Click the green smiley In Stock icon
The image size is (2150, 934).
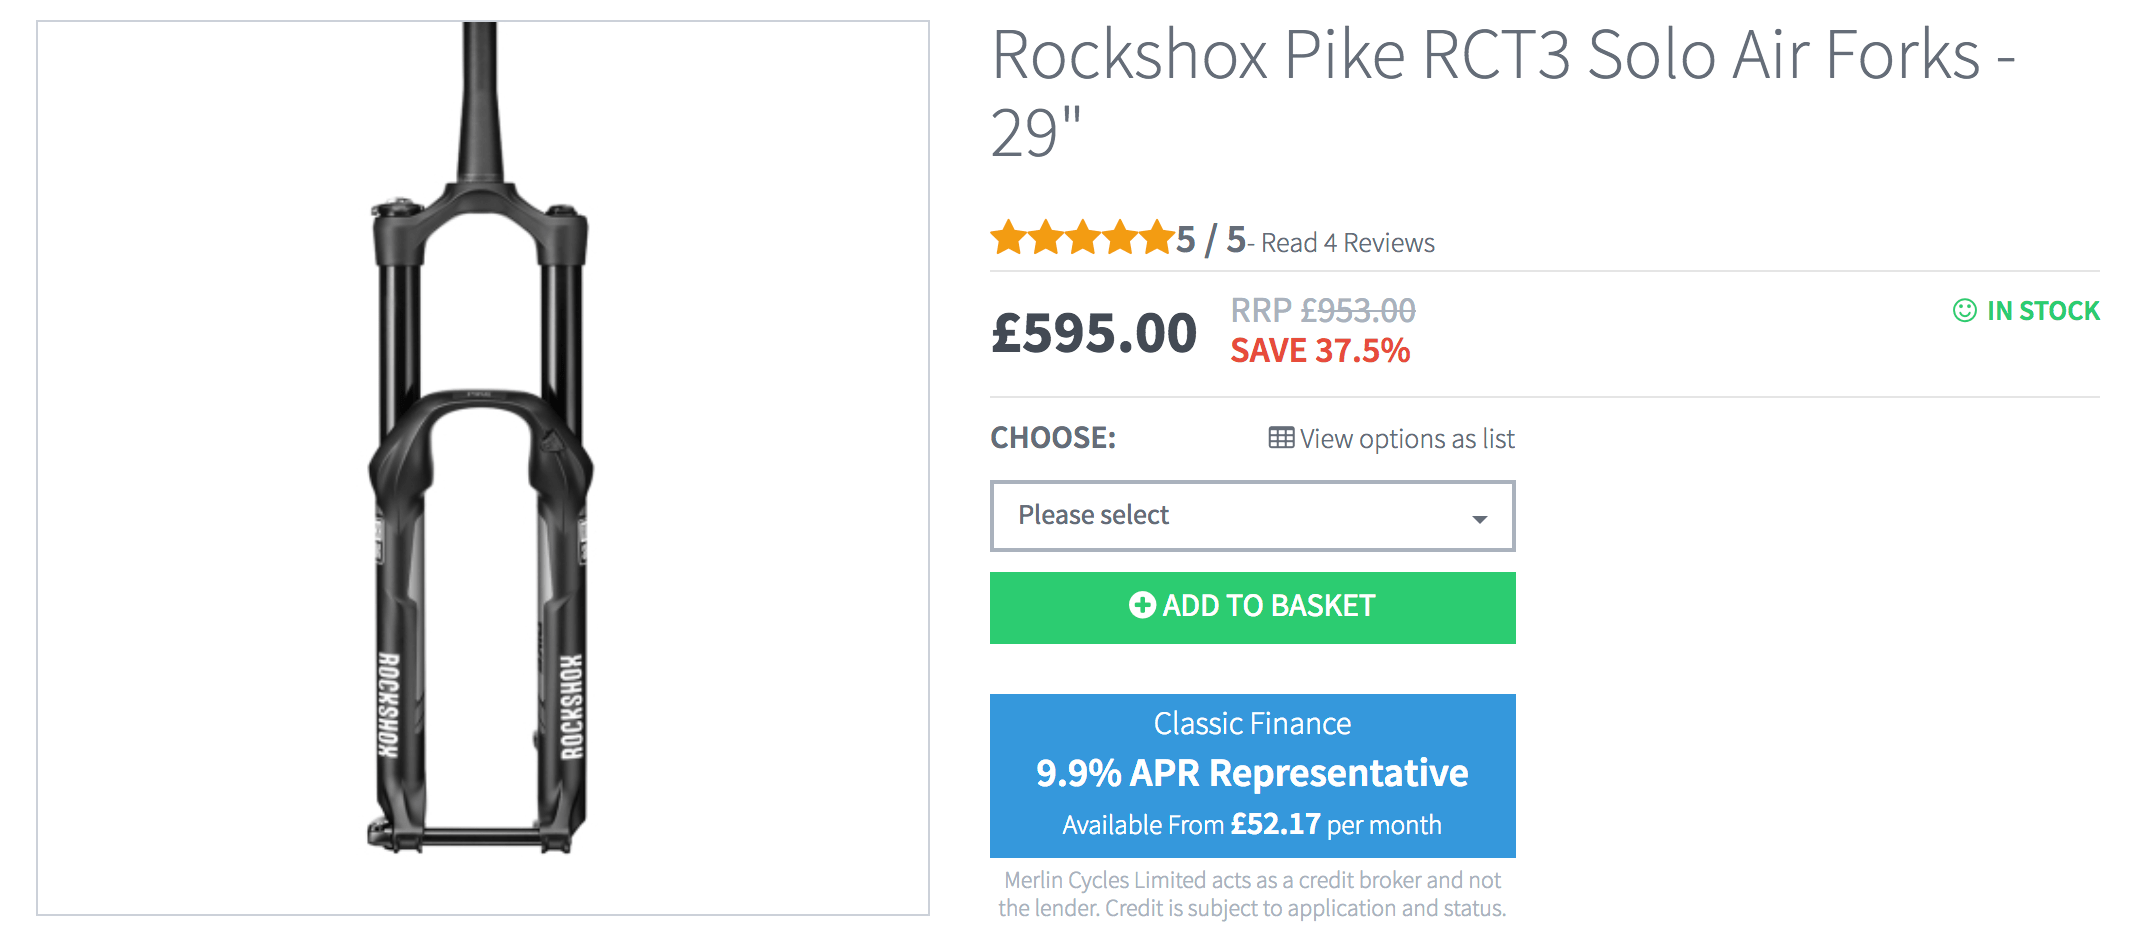[1964, 311]
